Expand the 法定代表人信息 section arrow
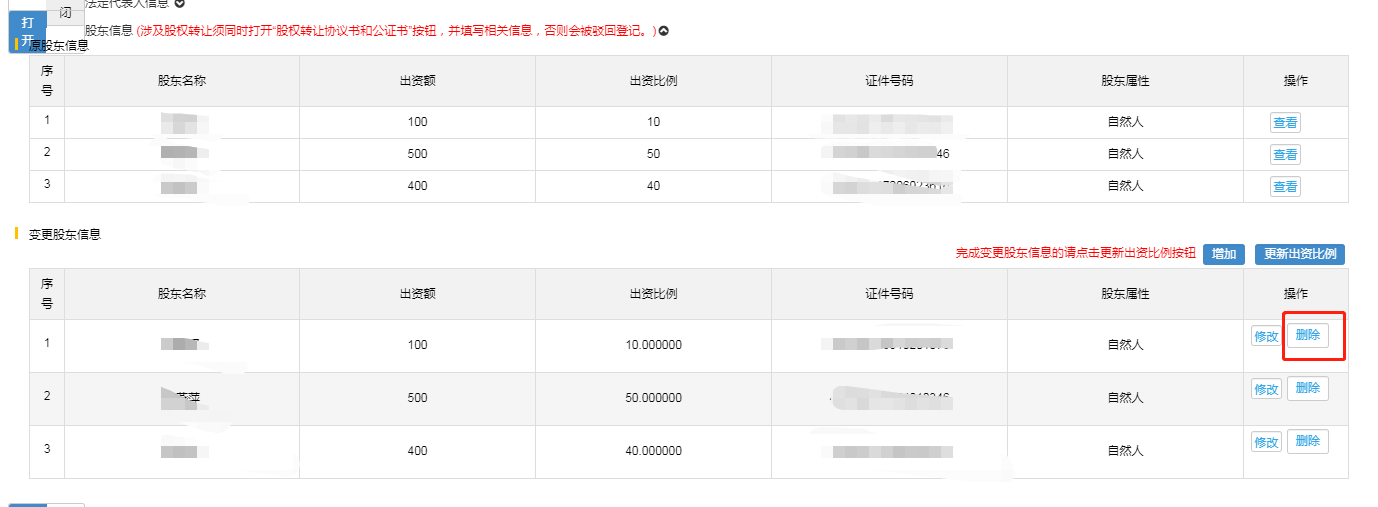 pos(180,4)
